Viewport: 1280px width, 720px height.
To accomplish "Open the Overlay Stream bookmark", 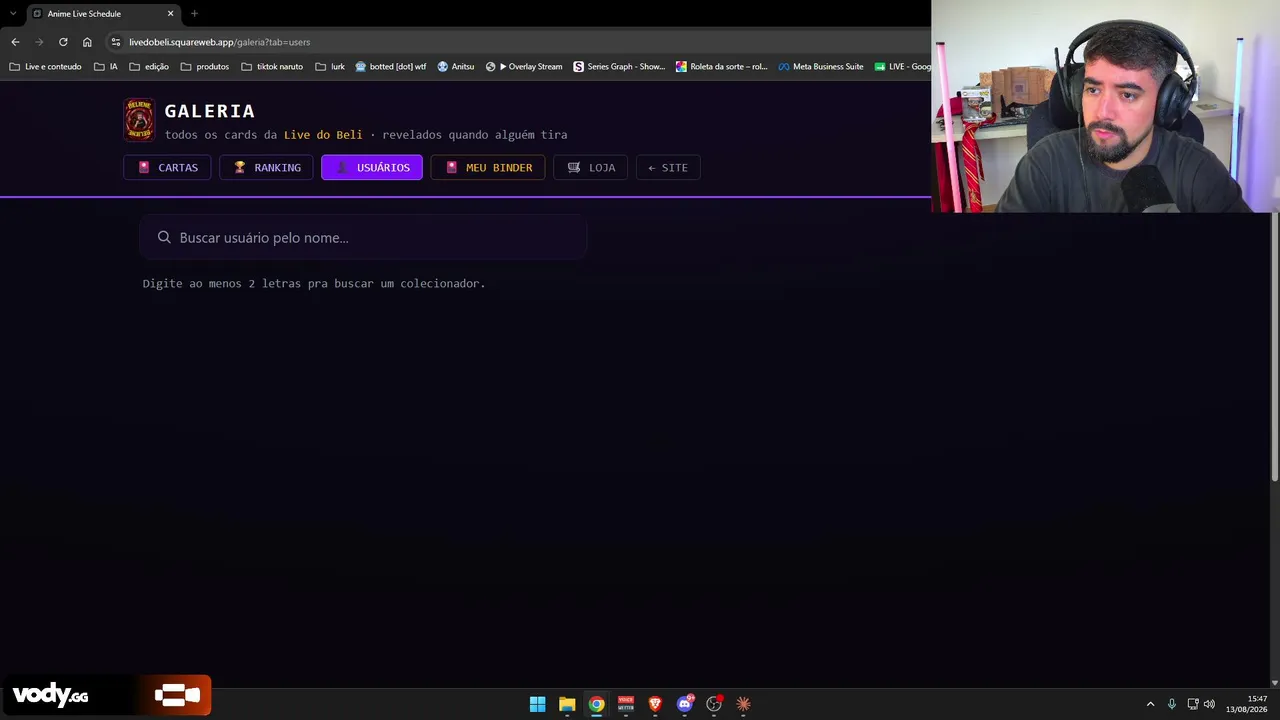I will [x=524, y=67].
